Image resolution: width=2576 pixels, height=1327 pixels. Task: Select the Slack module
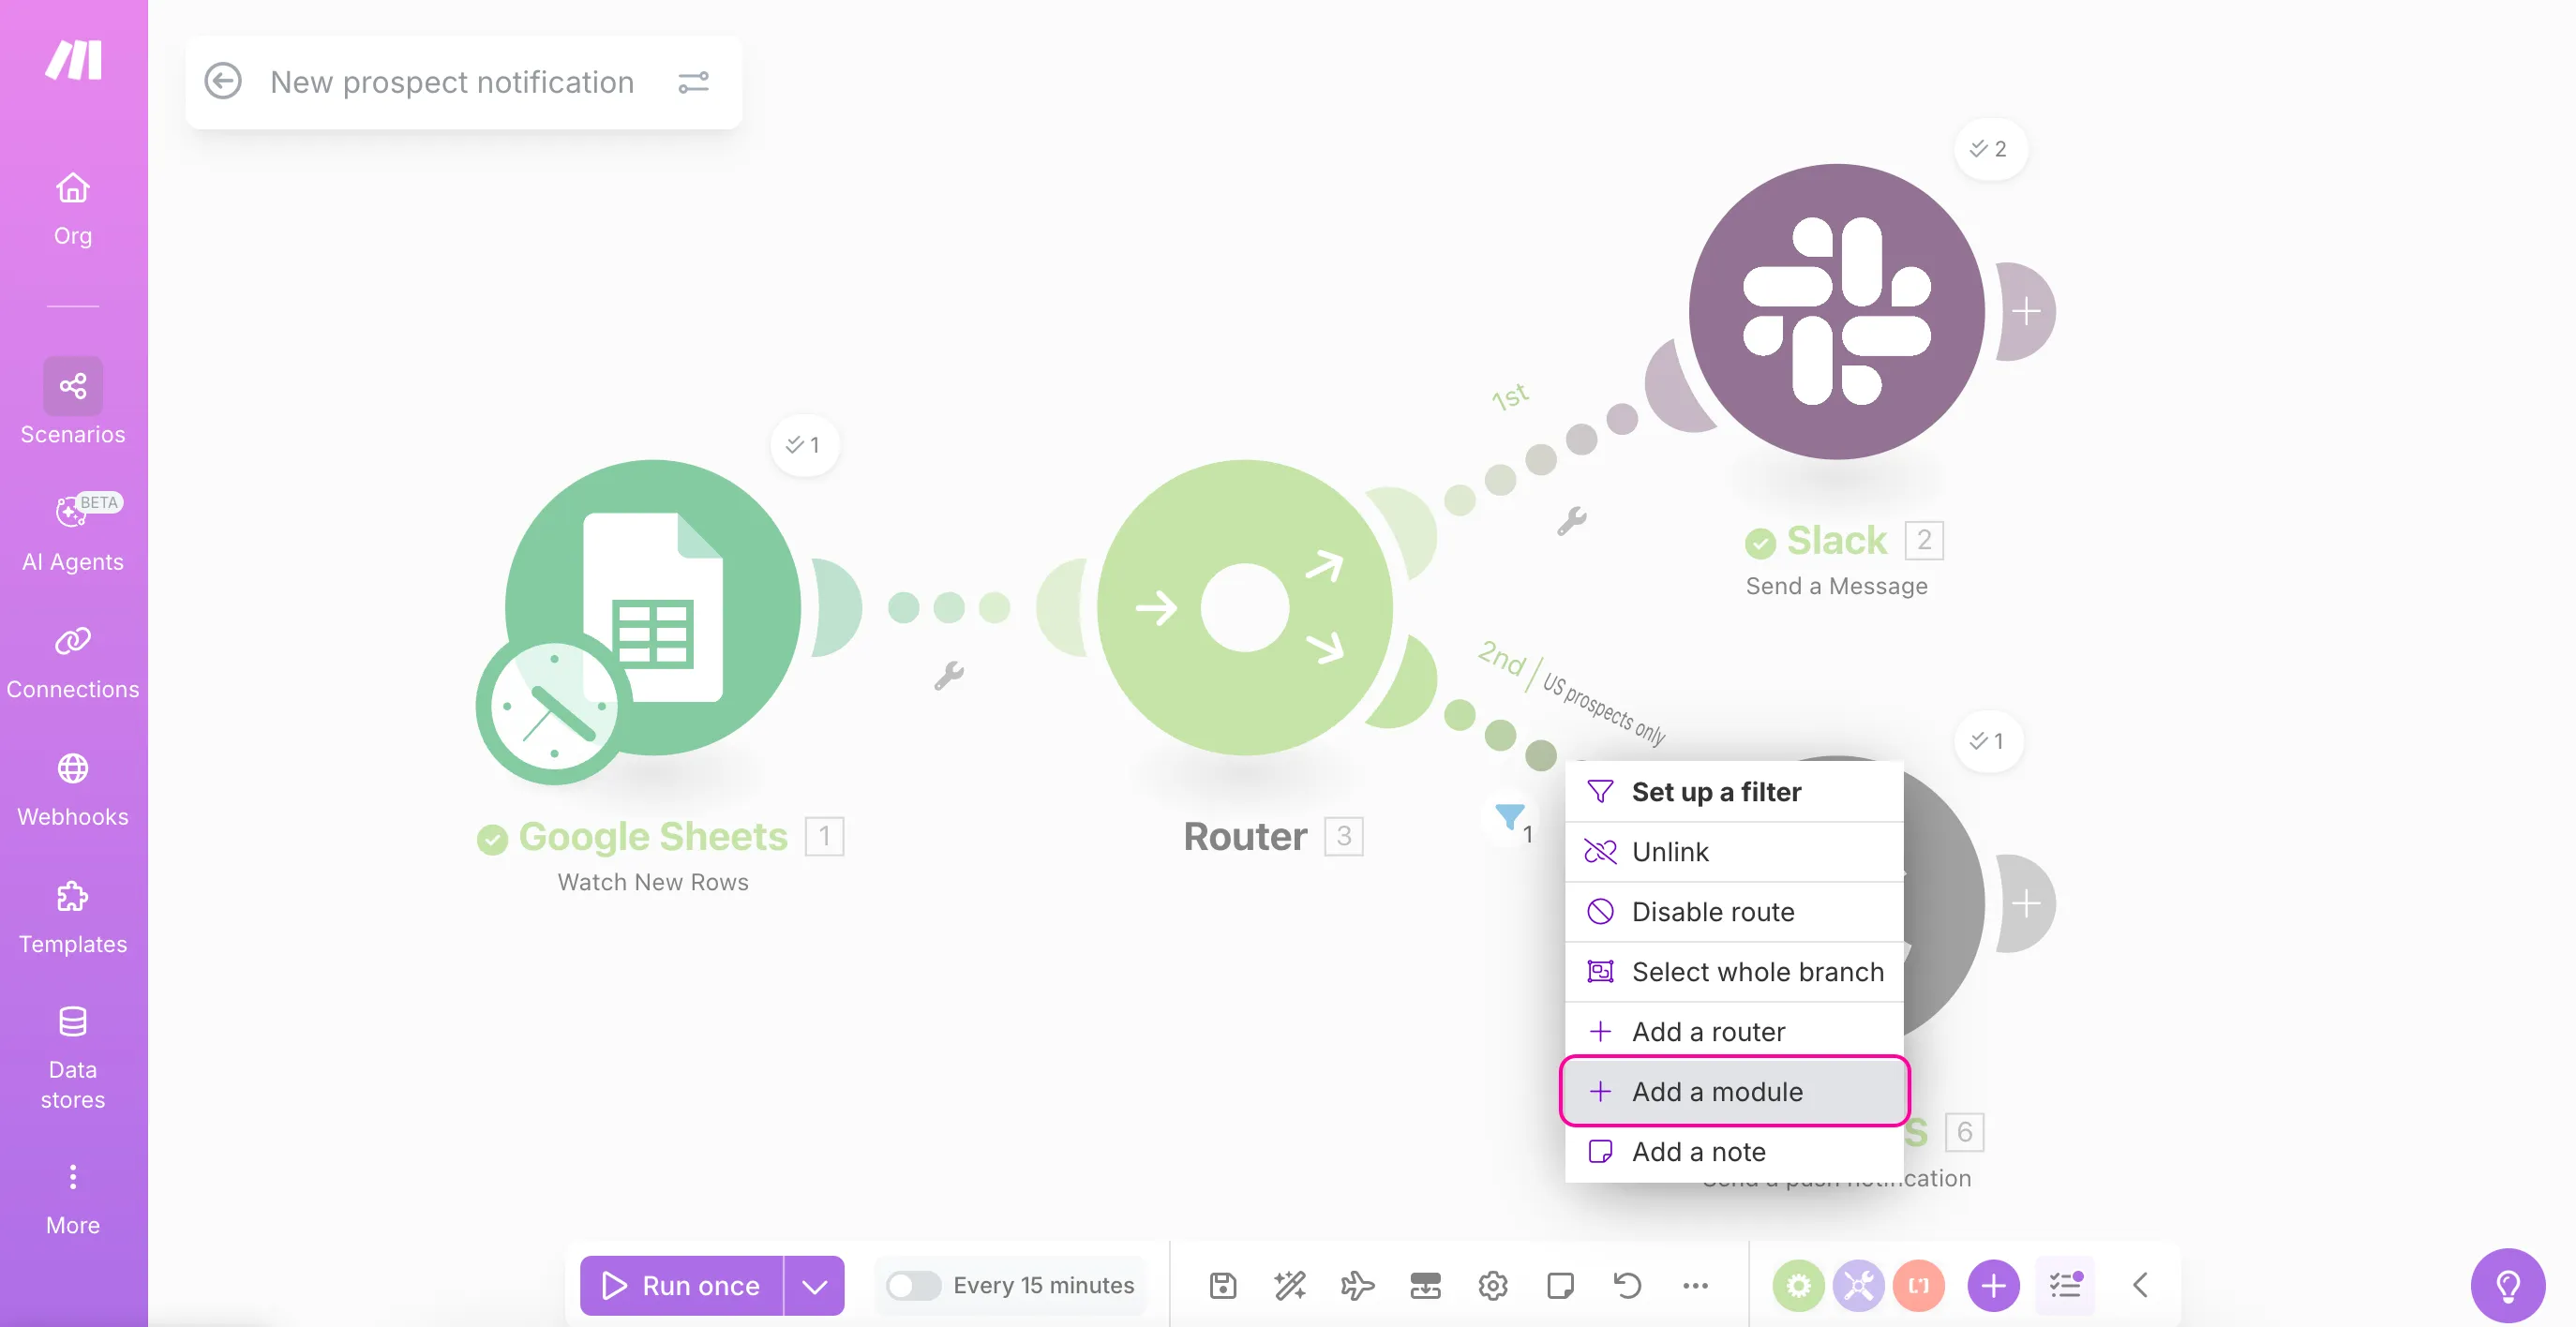pos(1837,311)
